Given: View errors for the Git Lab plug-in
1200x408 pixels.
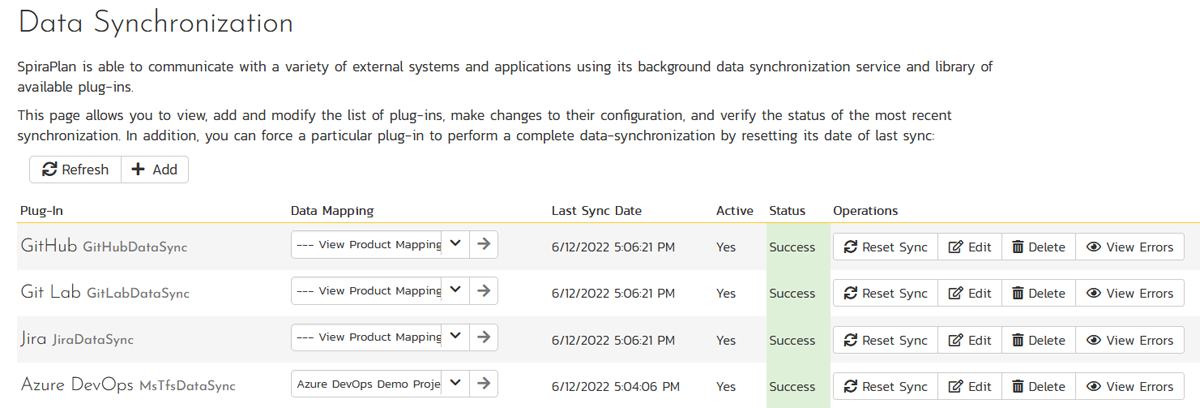Looking at the screenshot, I should click(x=1129, y=293).
